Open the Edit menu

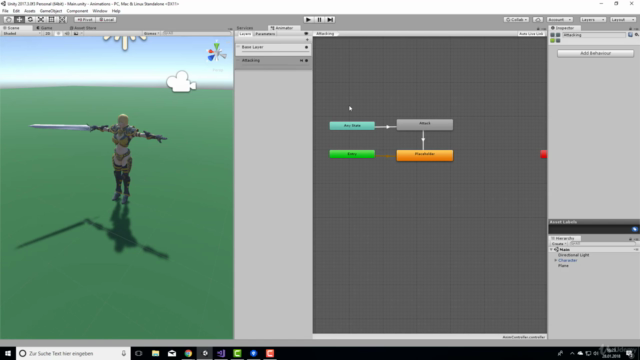tap(16, 11)
